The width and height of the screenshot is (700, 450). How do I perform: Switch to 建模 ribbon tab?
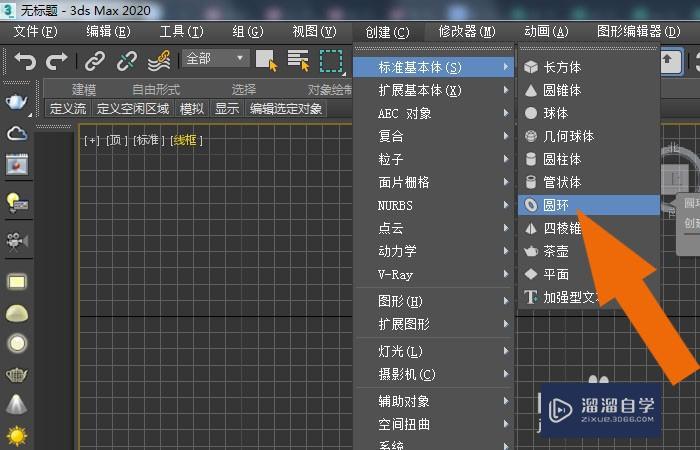pos(84,90)
